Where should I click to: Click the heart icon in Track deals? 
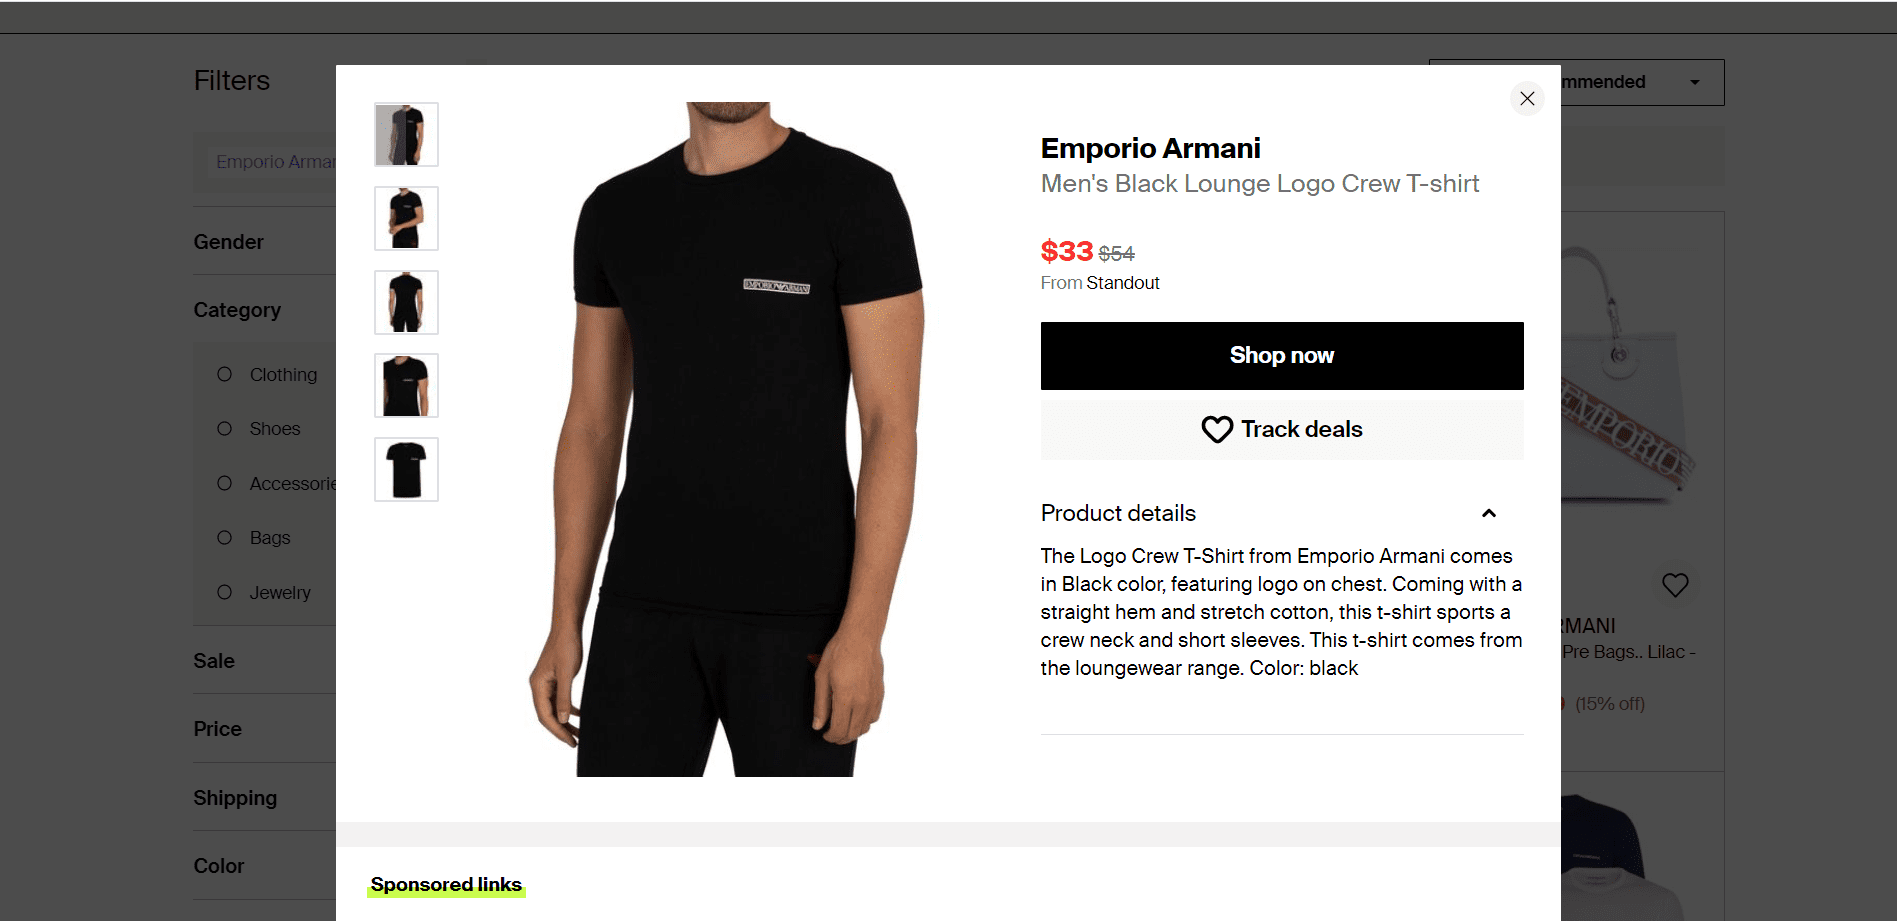click(x=1217, y=429)
